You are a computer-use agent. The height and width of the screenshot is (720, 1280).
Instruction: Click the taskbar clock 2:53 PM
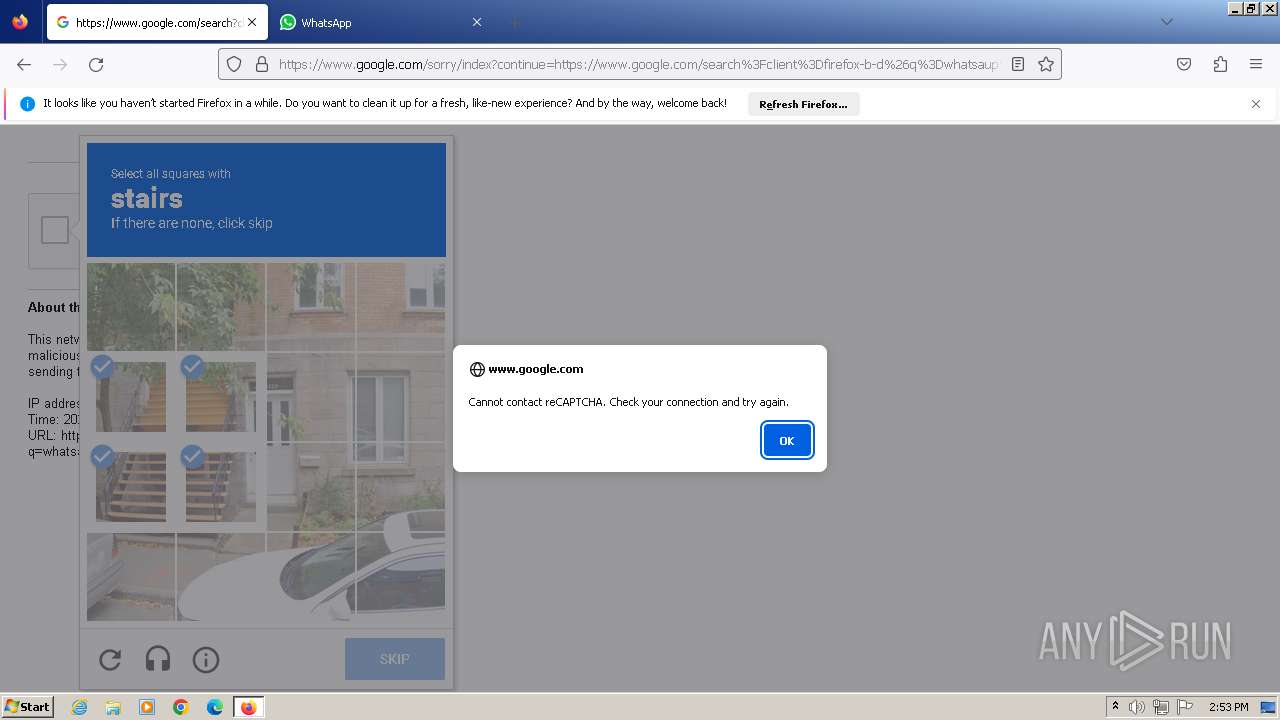(x=1229, y=707)
